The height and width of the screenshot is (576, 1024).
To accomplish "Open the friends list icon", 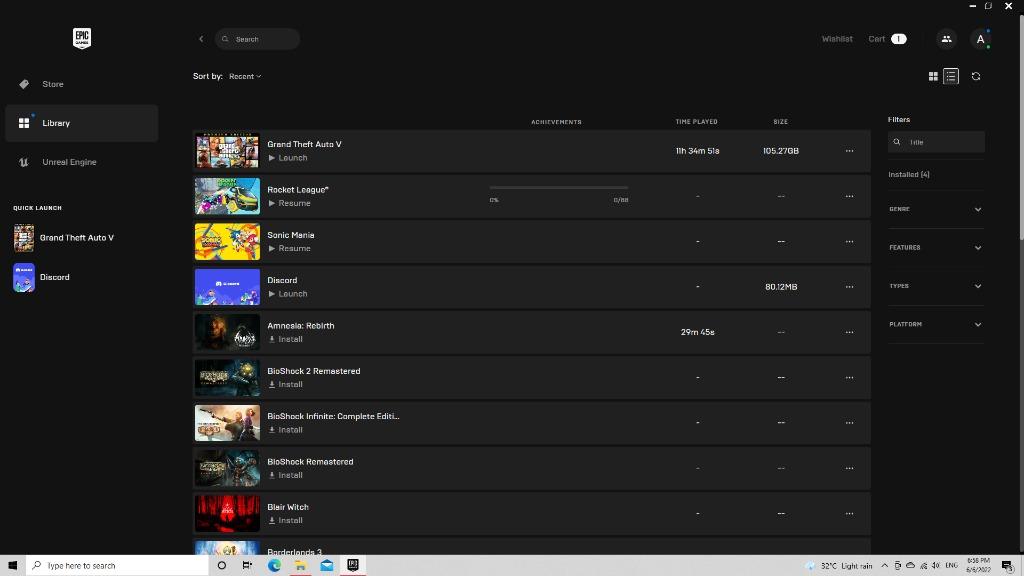I will [946, 39].
